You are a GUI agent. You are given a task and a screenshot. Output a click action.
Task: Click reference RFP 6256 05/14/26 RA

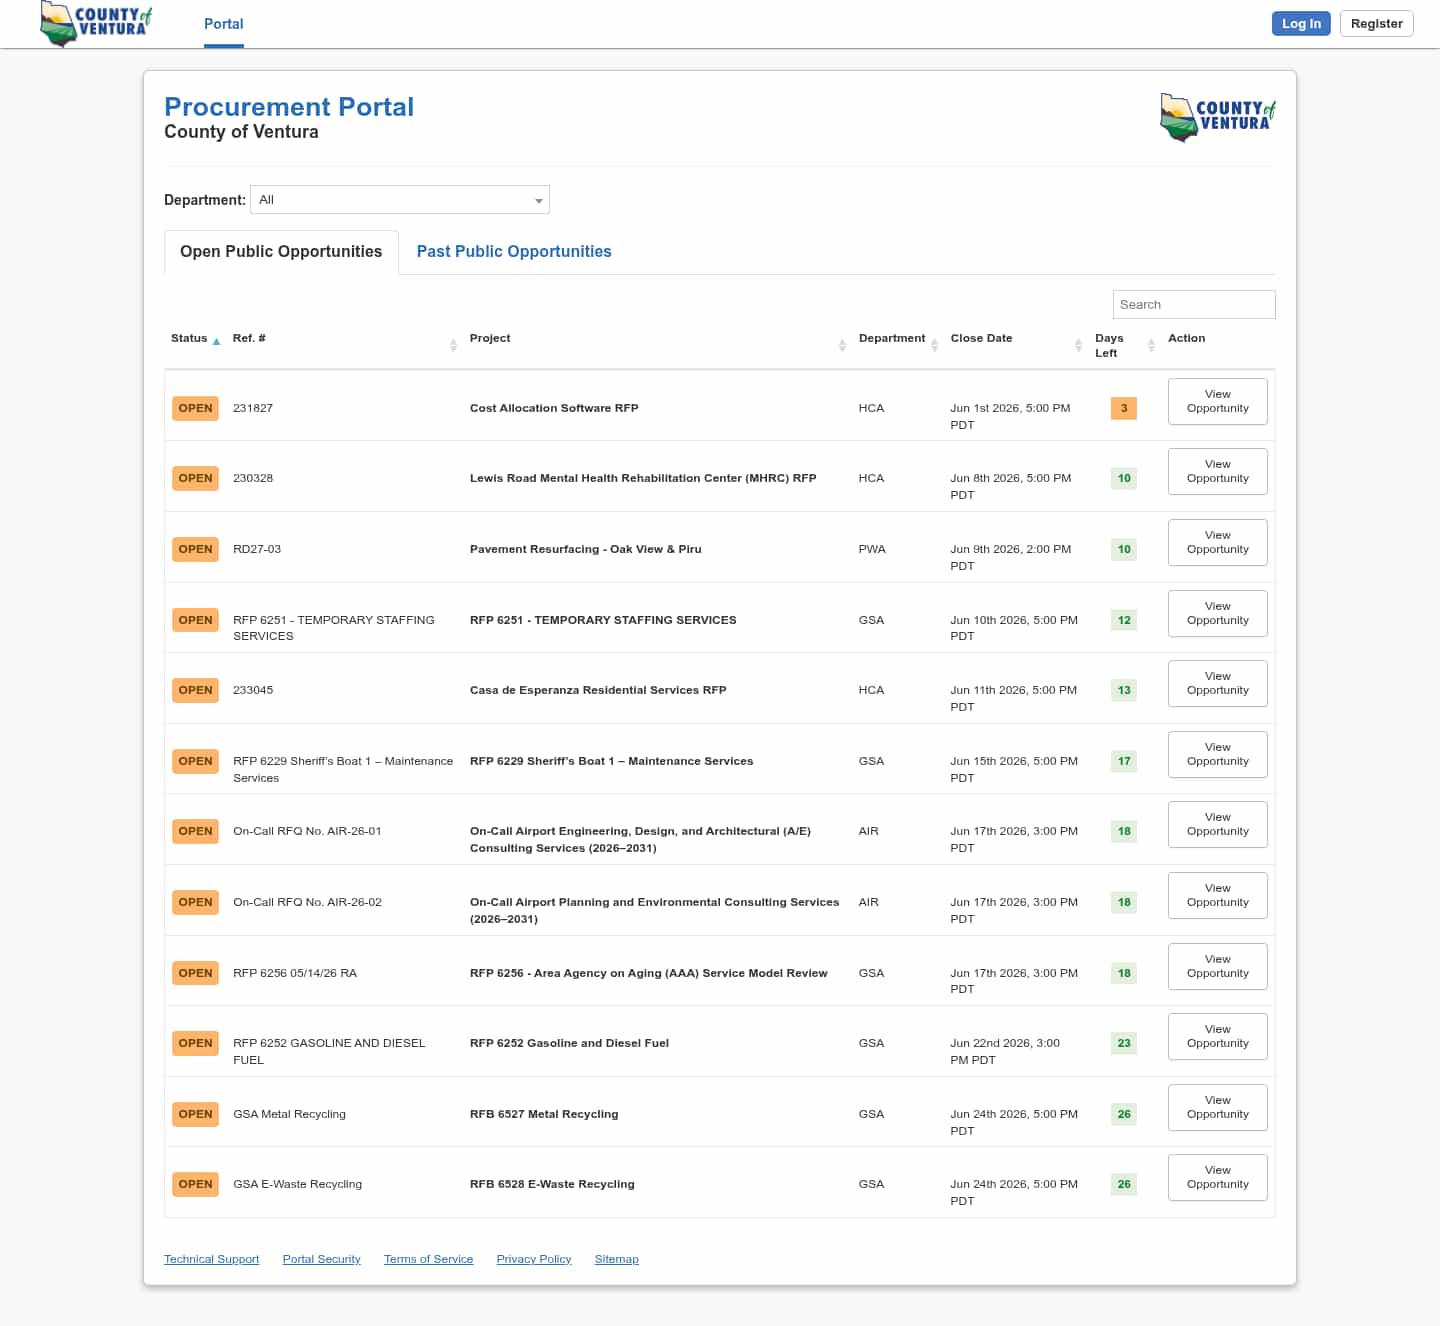tap(295, 973)
